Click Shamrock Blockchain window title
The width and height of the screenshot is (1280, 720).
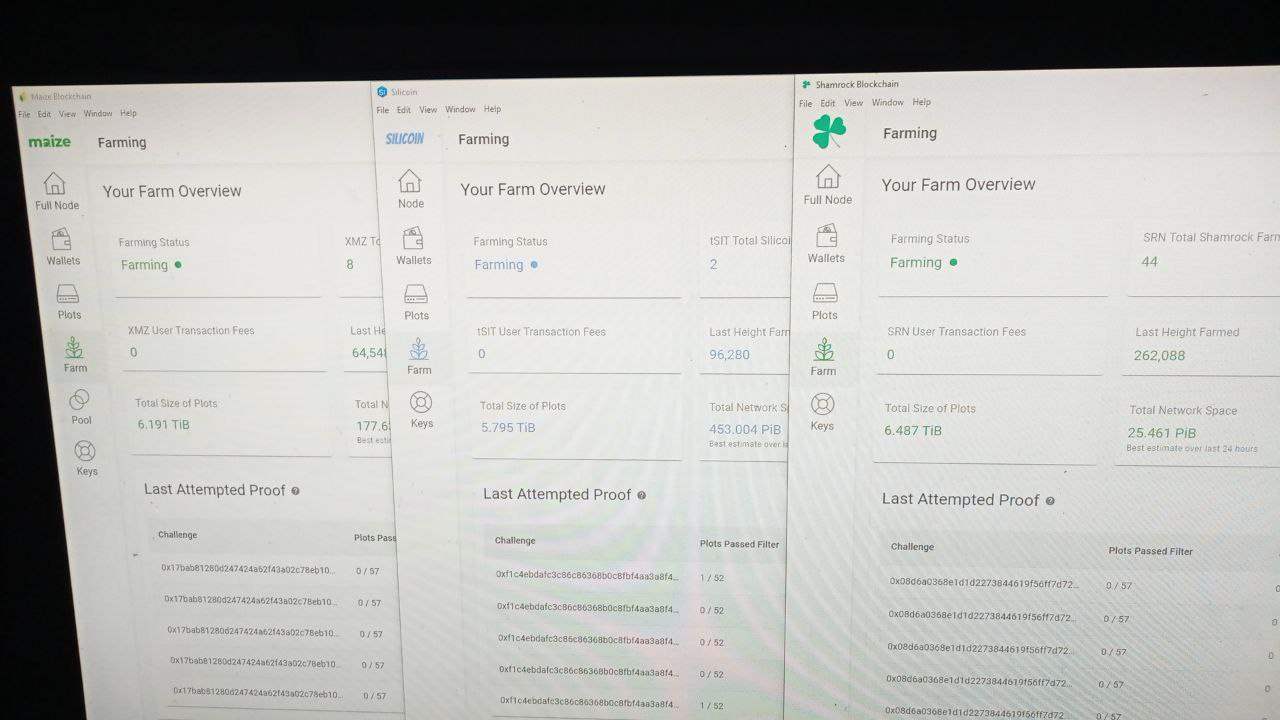[x=857, y=85]
